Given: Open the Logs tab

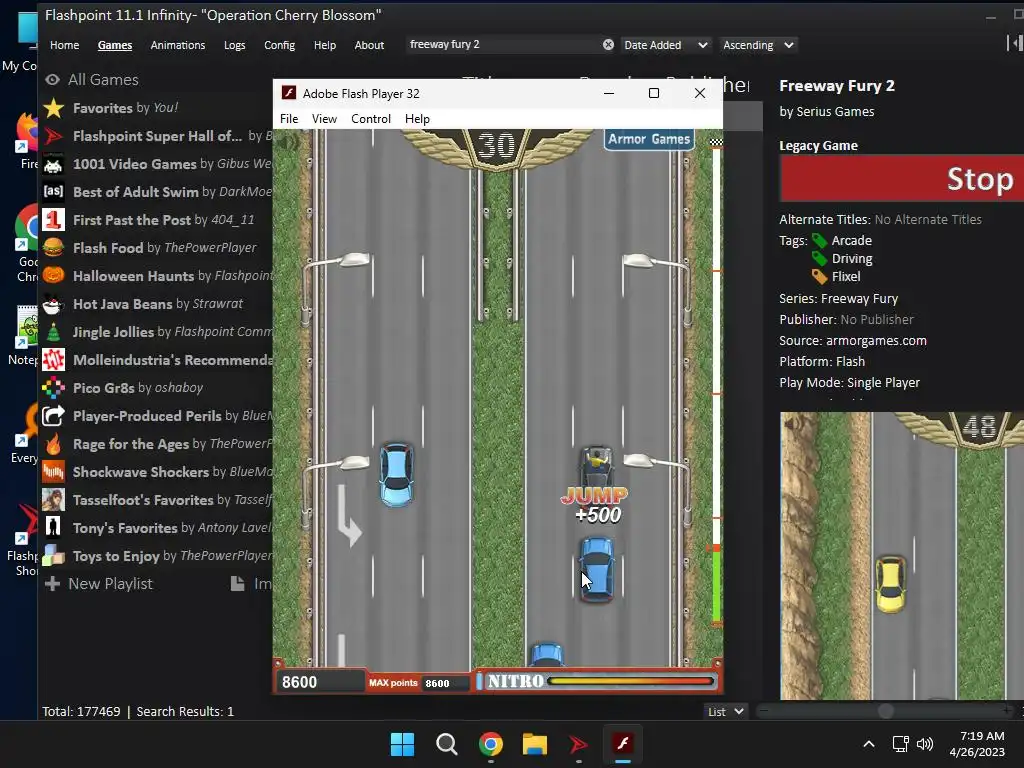Looking at the screenshot, I should (234, 45).
